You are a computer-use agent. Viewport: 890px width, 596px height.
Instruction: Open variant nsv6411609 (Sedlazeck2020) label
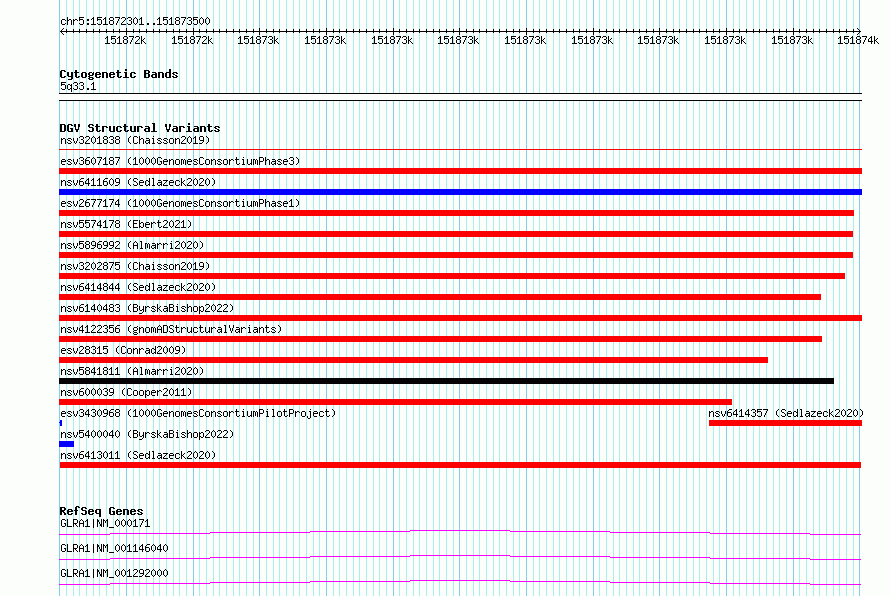click(138, 182)
